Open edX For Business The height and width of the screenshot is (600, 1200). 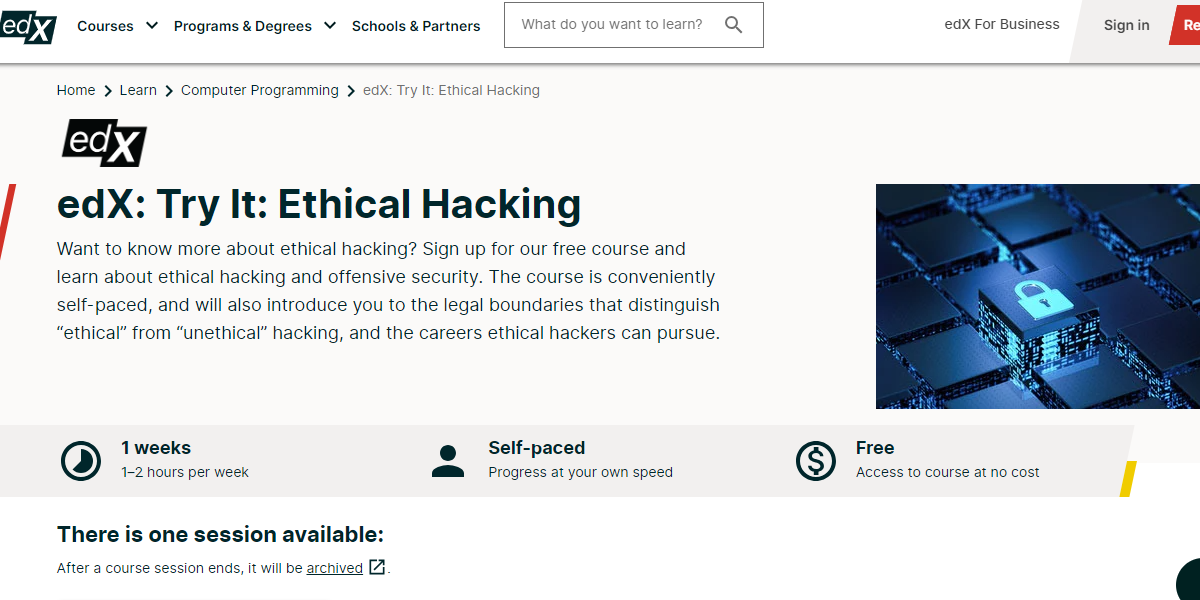tap(1001, 24)
